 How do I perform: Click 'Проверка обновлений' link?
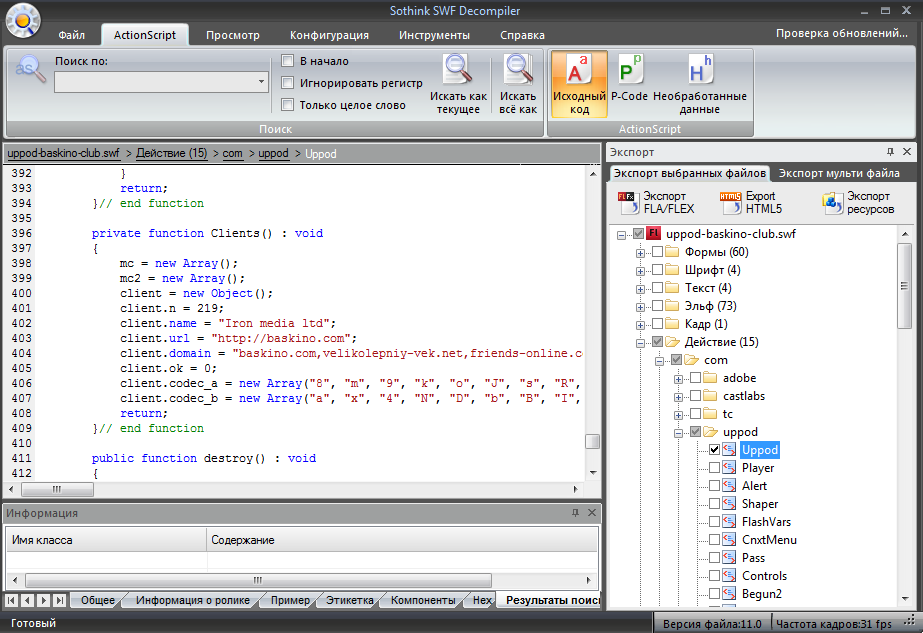click(x=841, y=34)
